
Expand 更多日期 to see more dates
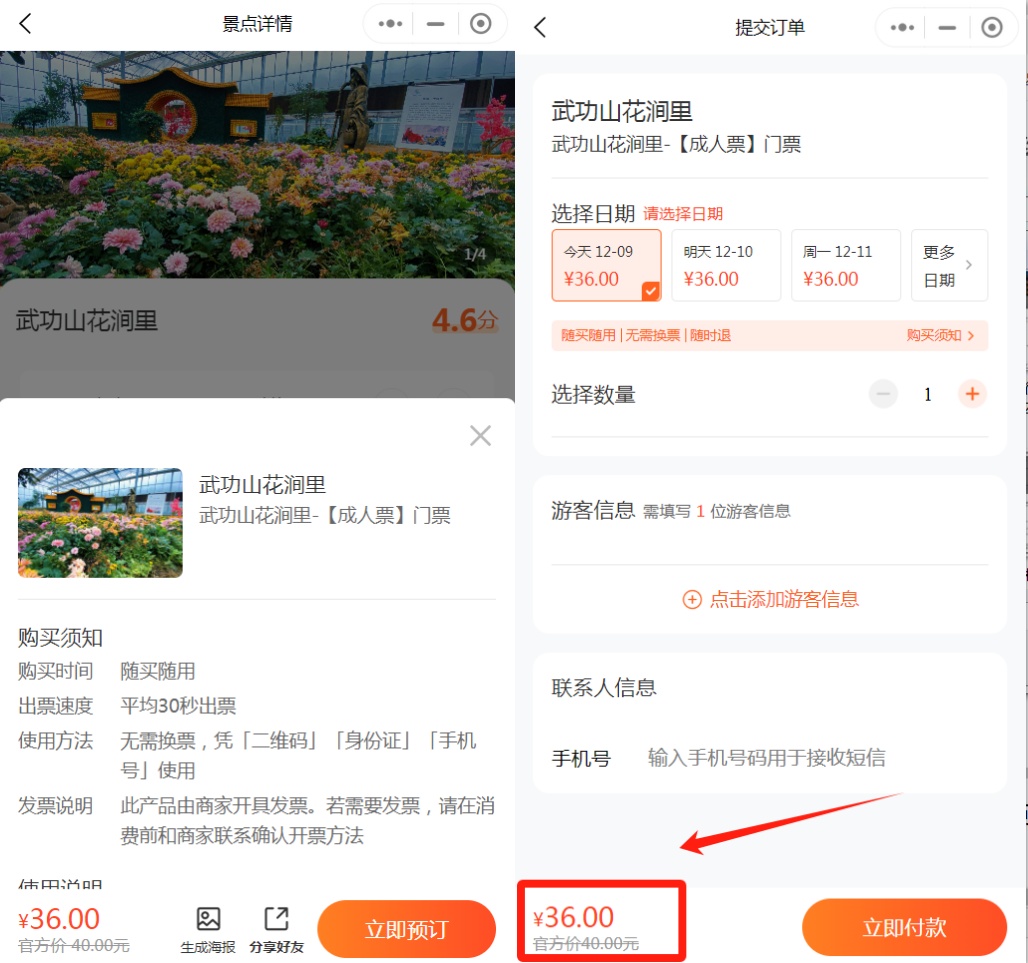click(x=948, y=266)
